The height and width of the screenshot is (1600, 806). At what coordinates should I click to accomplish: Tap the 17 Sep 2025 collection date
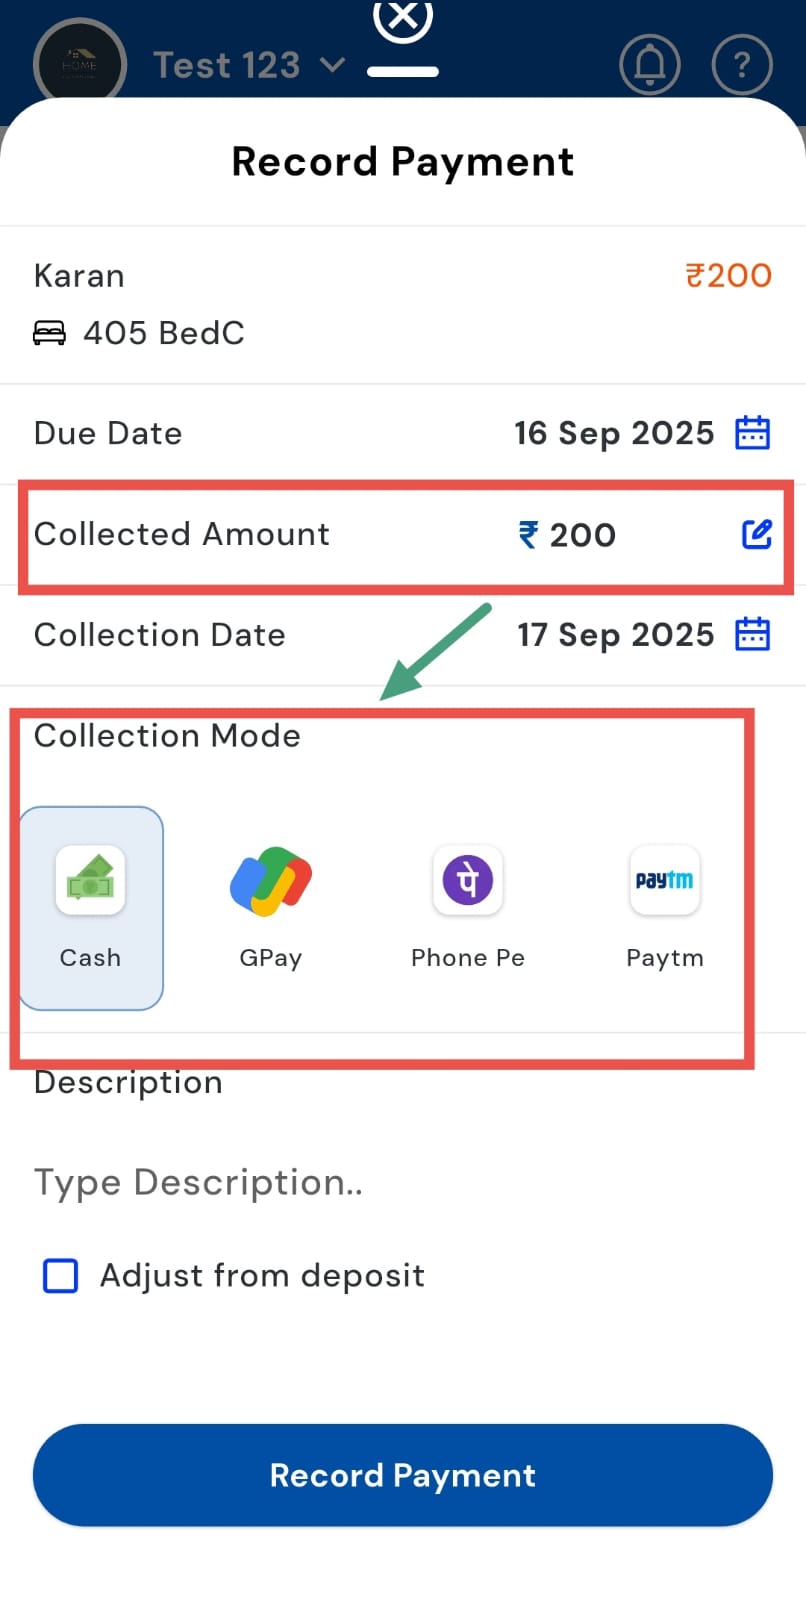(x=615, y=634)
